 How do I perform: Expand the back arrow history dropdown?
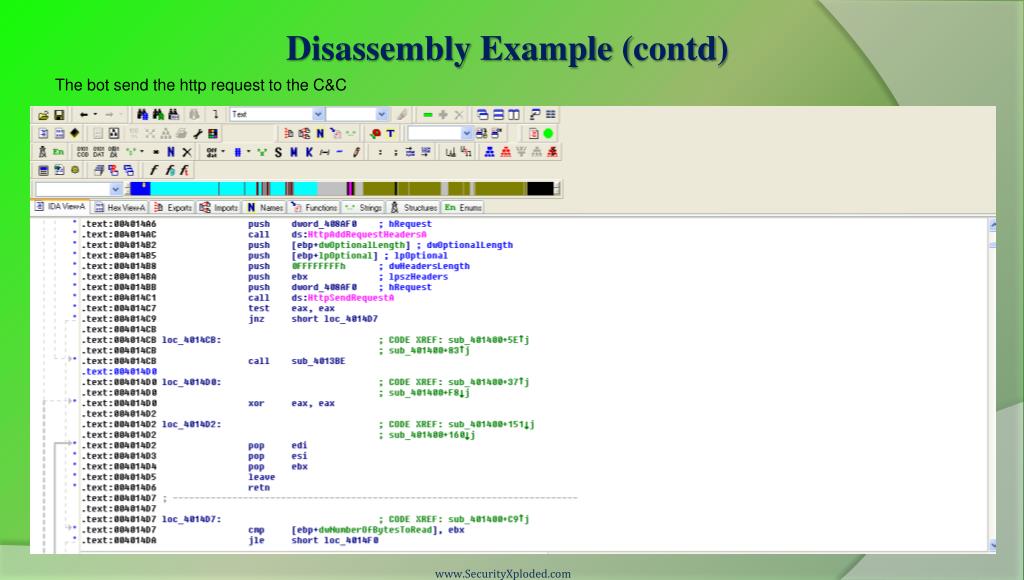(95, 115)
